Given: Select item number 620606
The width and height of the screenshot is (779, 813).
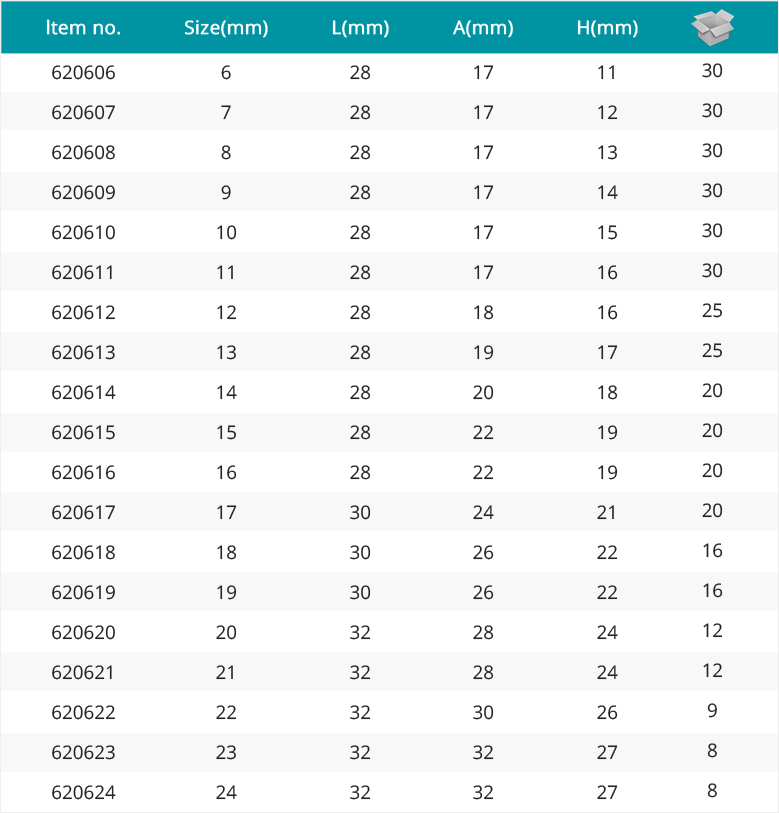Looking at the screenshot, I should (x=83, y=73).
